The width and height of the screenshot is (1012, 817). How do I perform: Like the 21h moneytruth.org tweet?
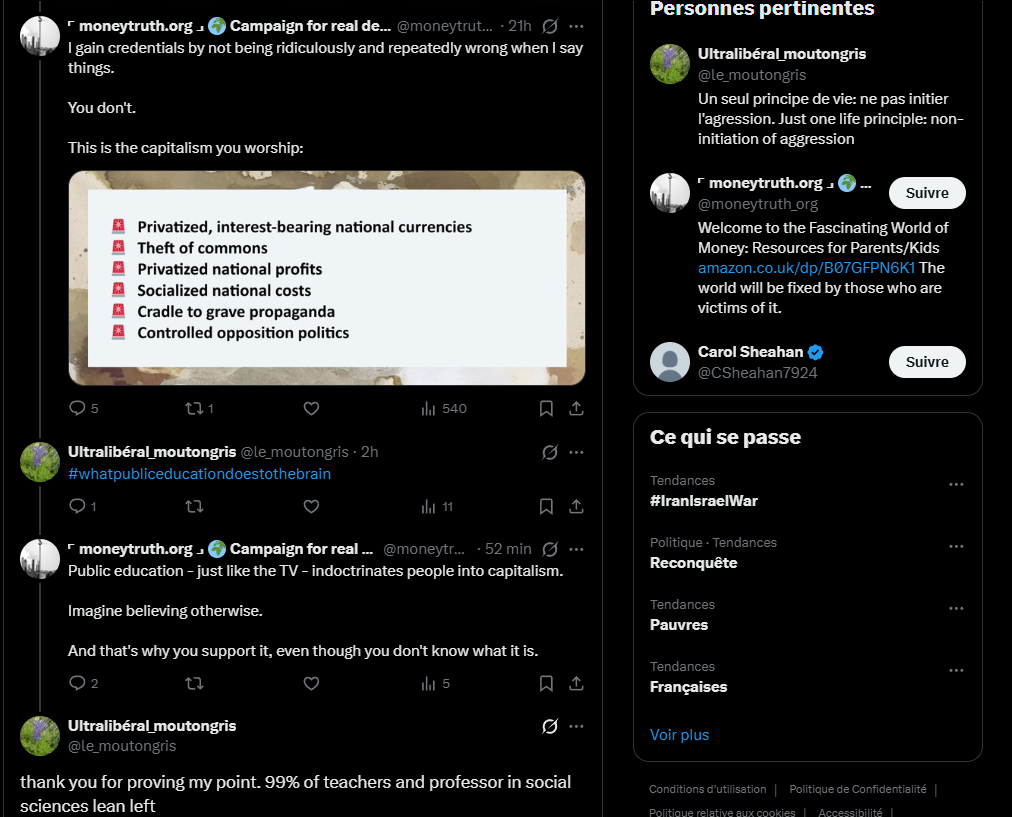tap(311, 408)
